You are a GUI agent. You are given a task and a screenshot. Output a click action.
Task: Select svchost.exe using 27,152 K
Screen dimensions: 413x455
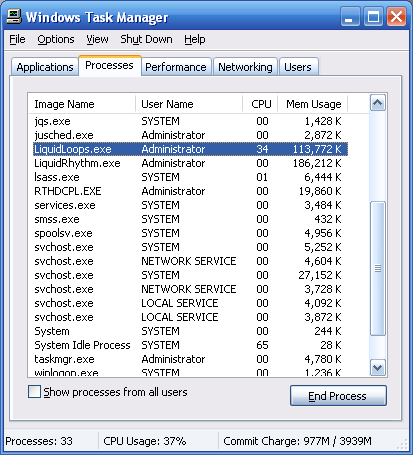tap(191, 275)
